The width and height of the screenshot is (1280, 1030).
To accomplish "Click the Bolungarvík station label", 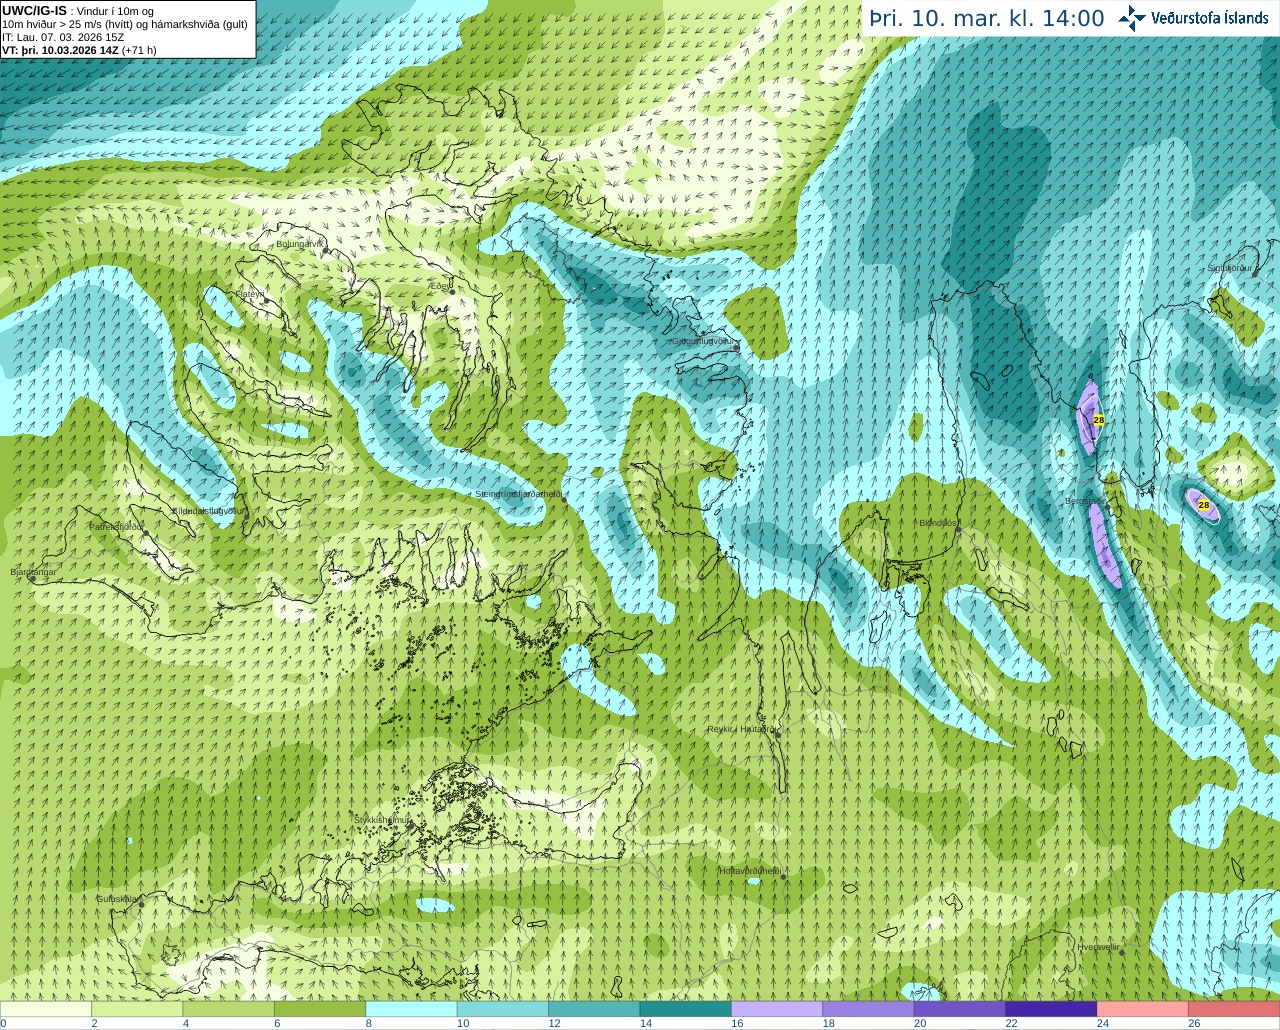I will coord(299,243).
